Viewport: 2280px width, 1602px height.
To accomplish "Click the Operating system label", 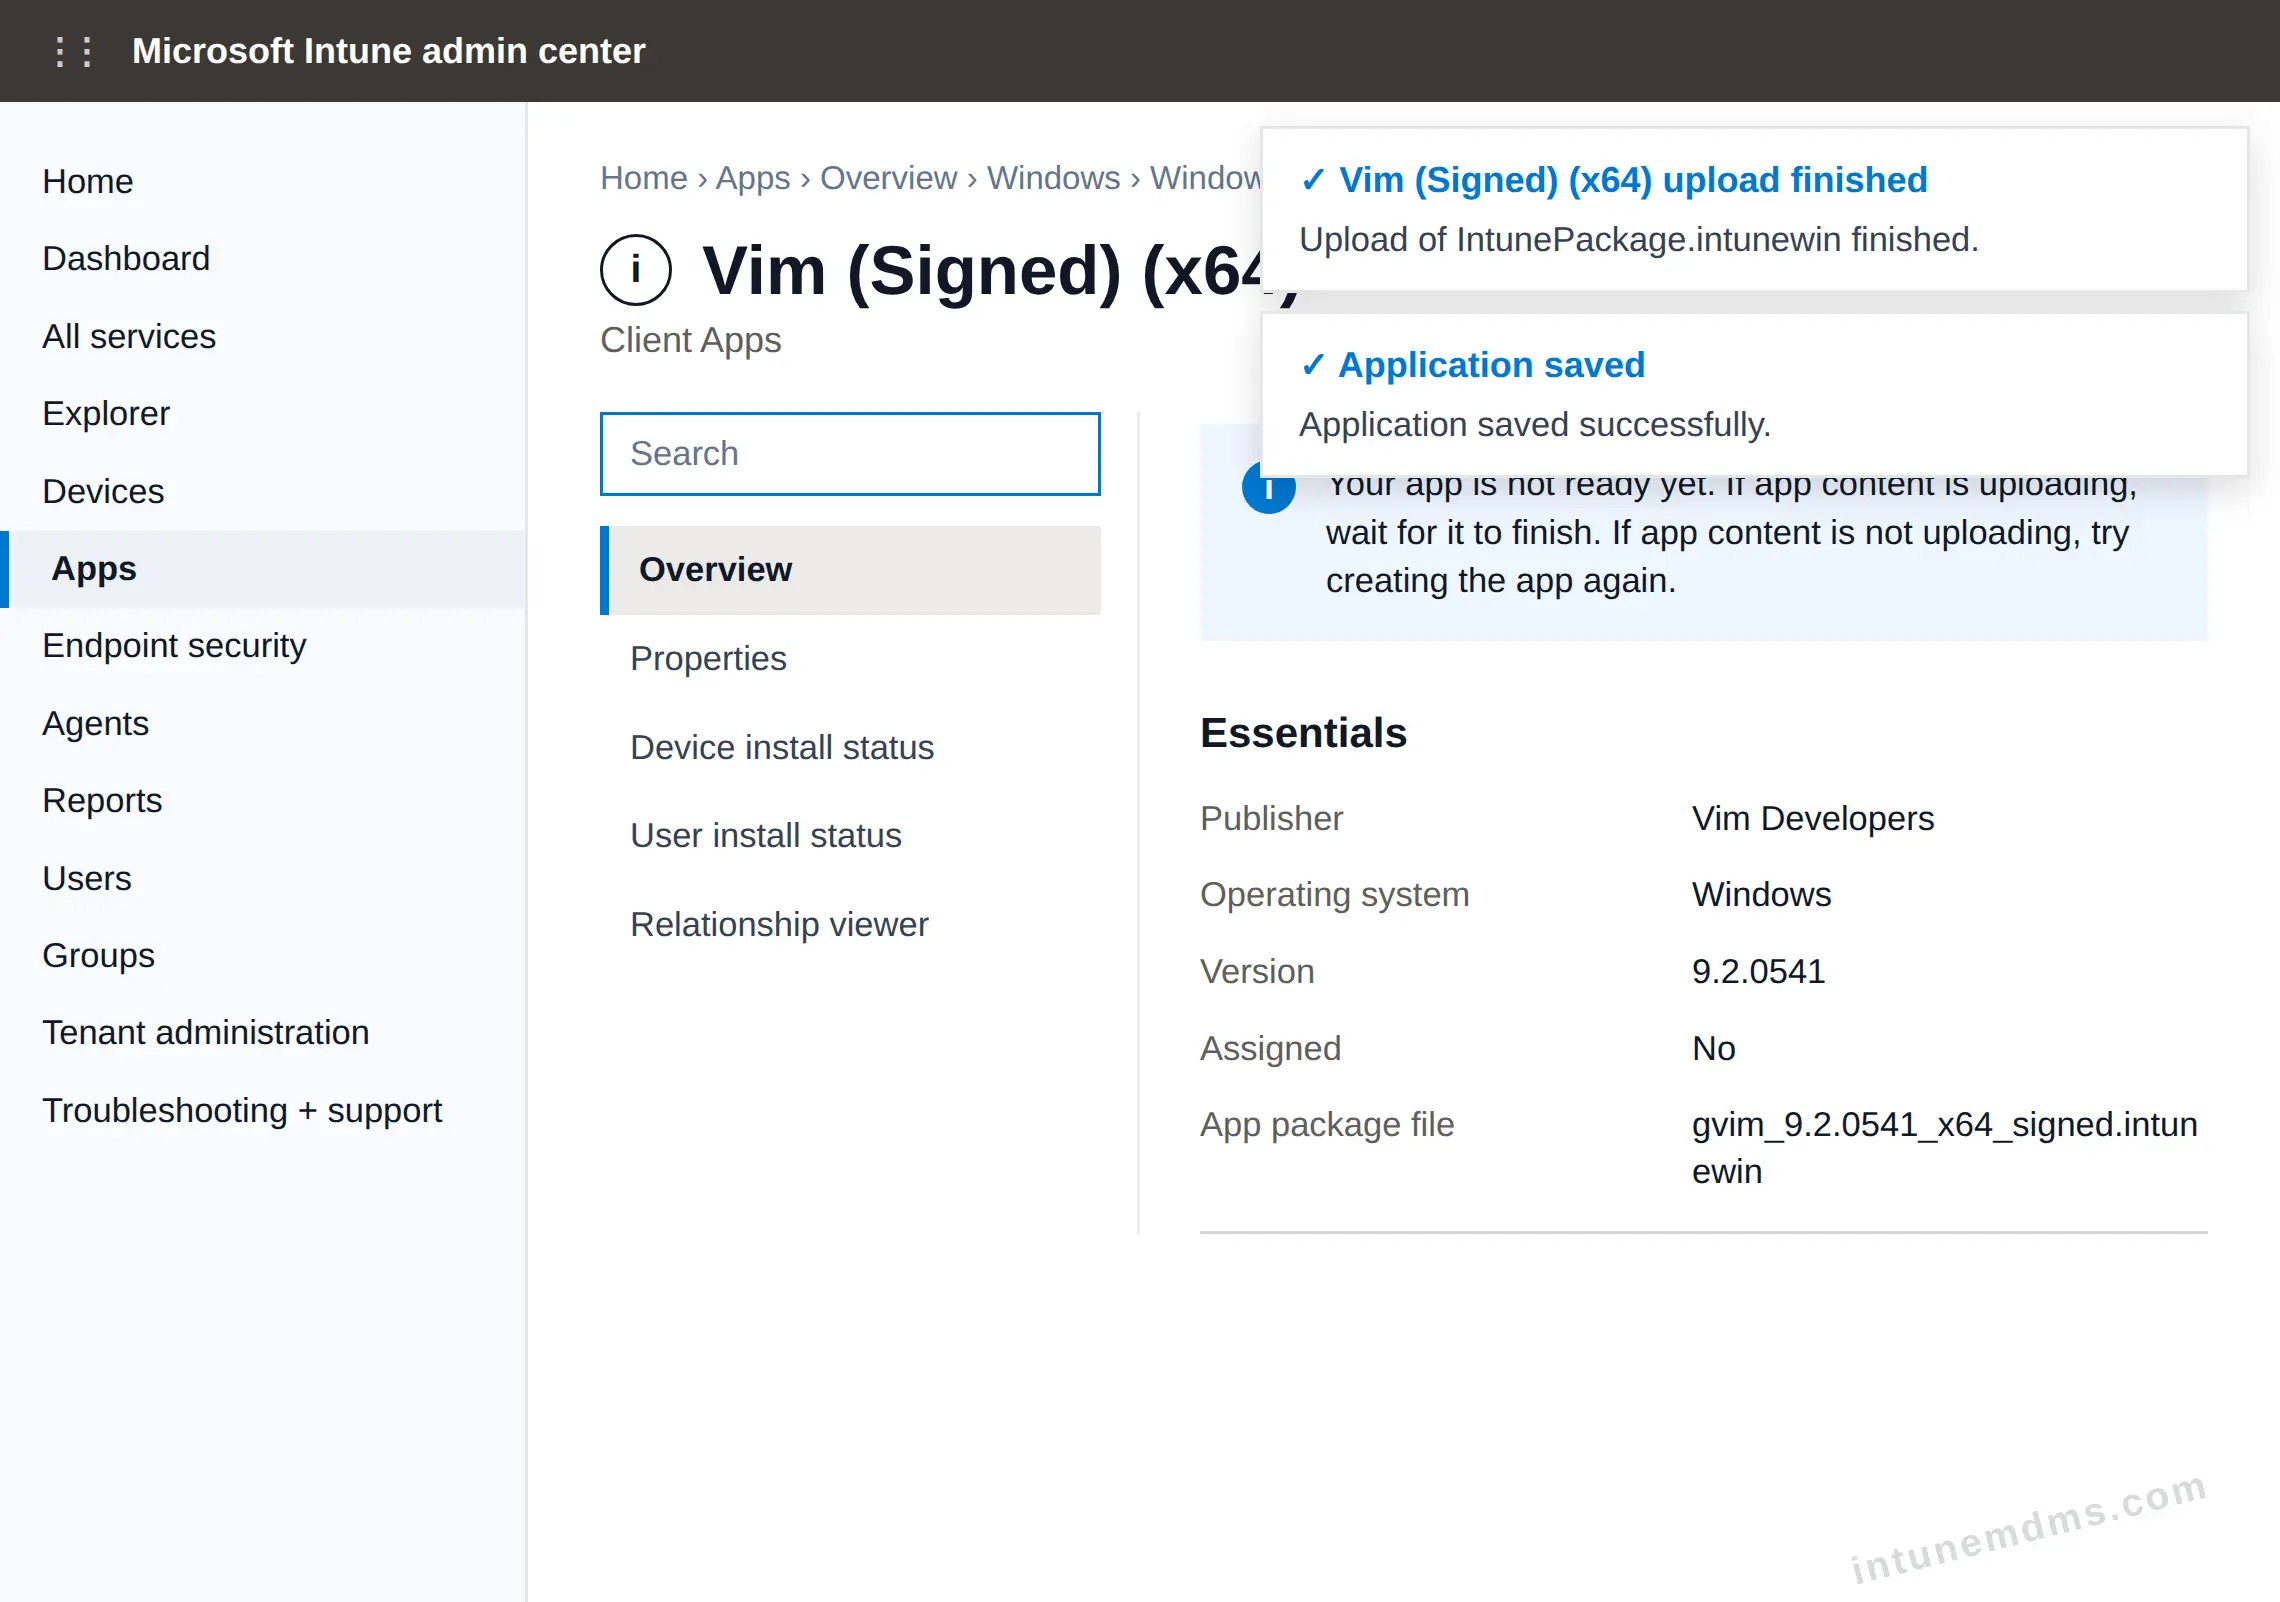I will tap(1335, 894).
